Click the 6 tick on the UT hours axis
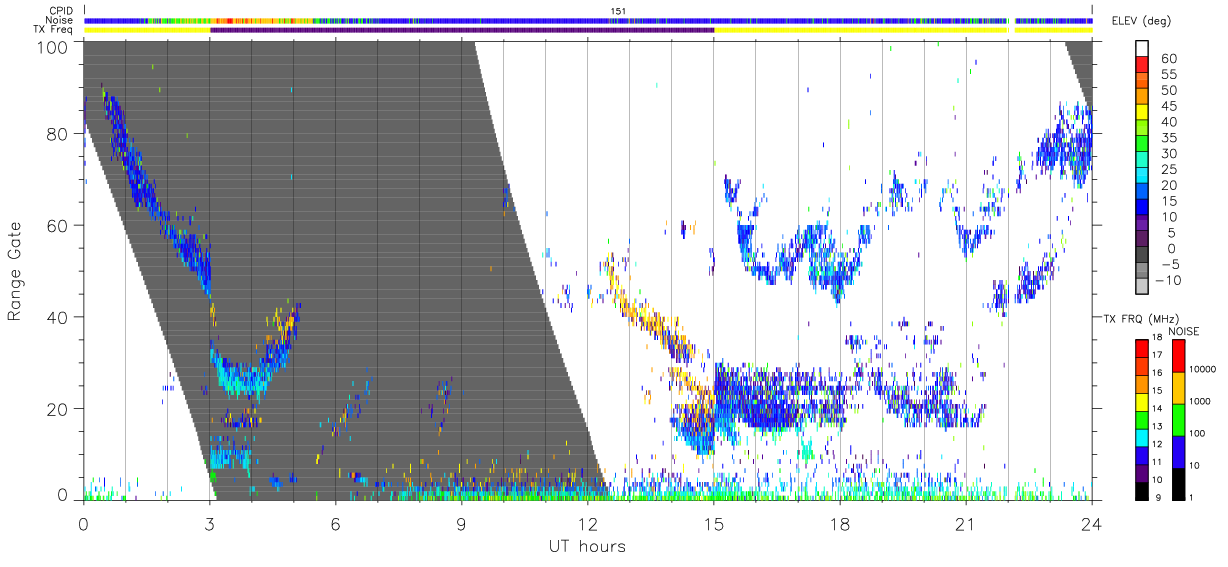The height and width of the screenshot is (567, 1228). (x=335, y=524)
